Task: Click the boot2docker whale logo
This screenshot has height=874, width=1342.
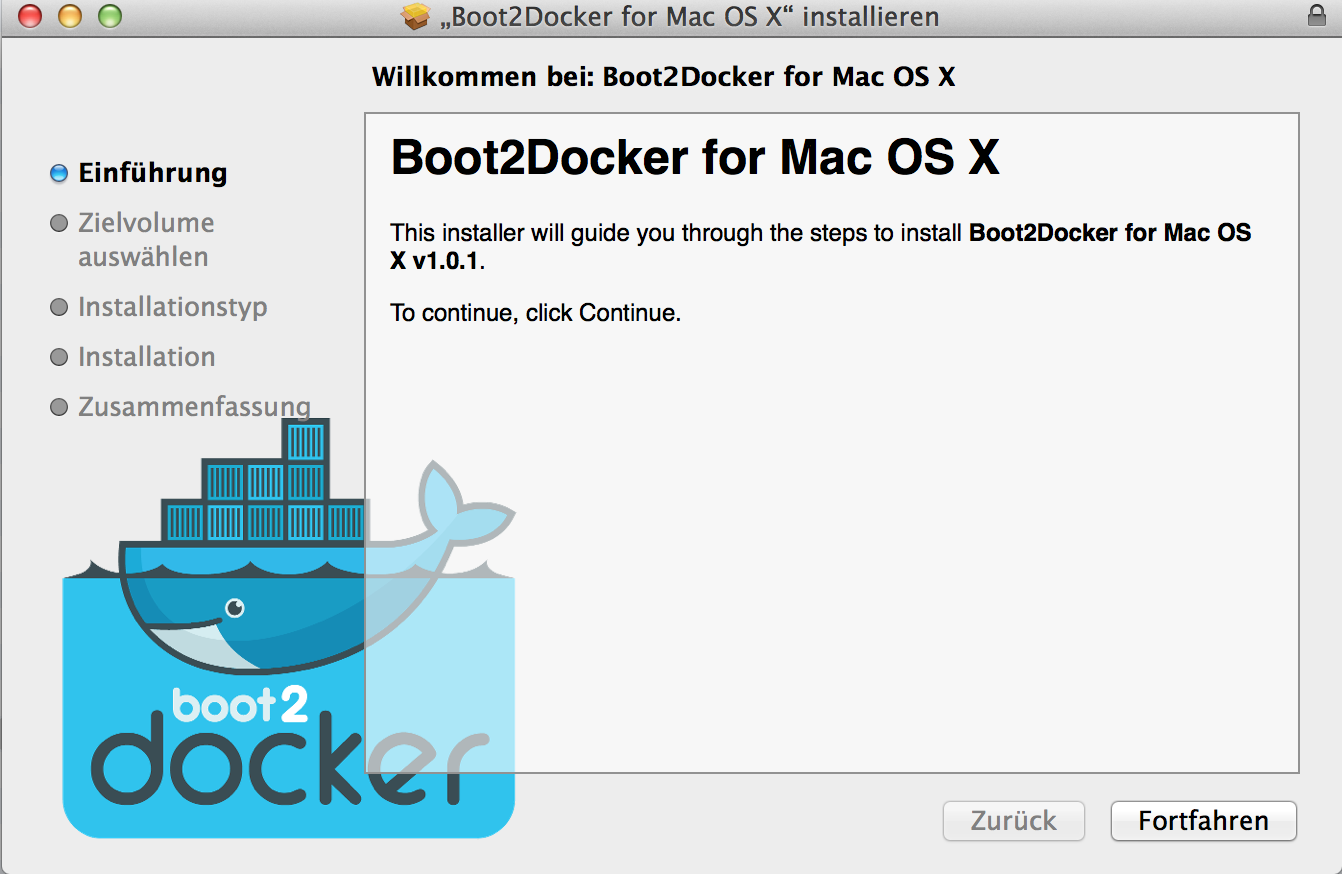Action: pos(288,628)
